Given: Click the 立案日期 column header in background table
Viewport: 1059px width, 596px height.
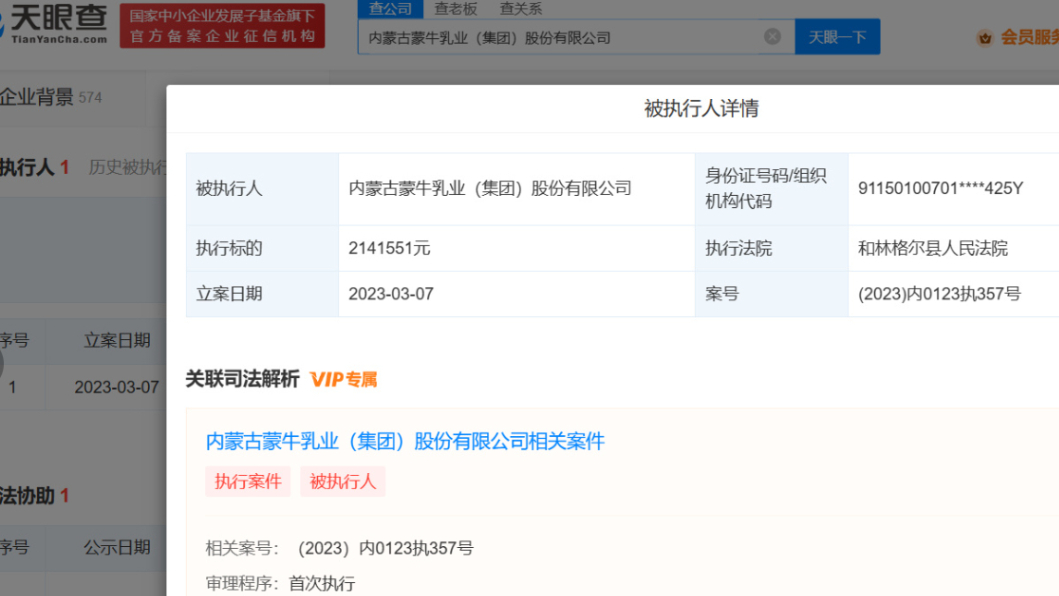Looking at the screenshot, I should pyautogui.click(x=117, y=341).
